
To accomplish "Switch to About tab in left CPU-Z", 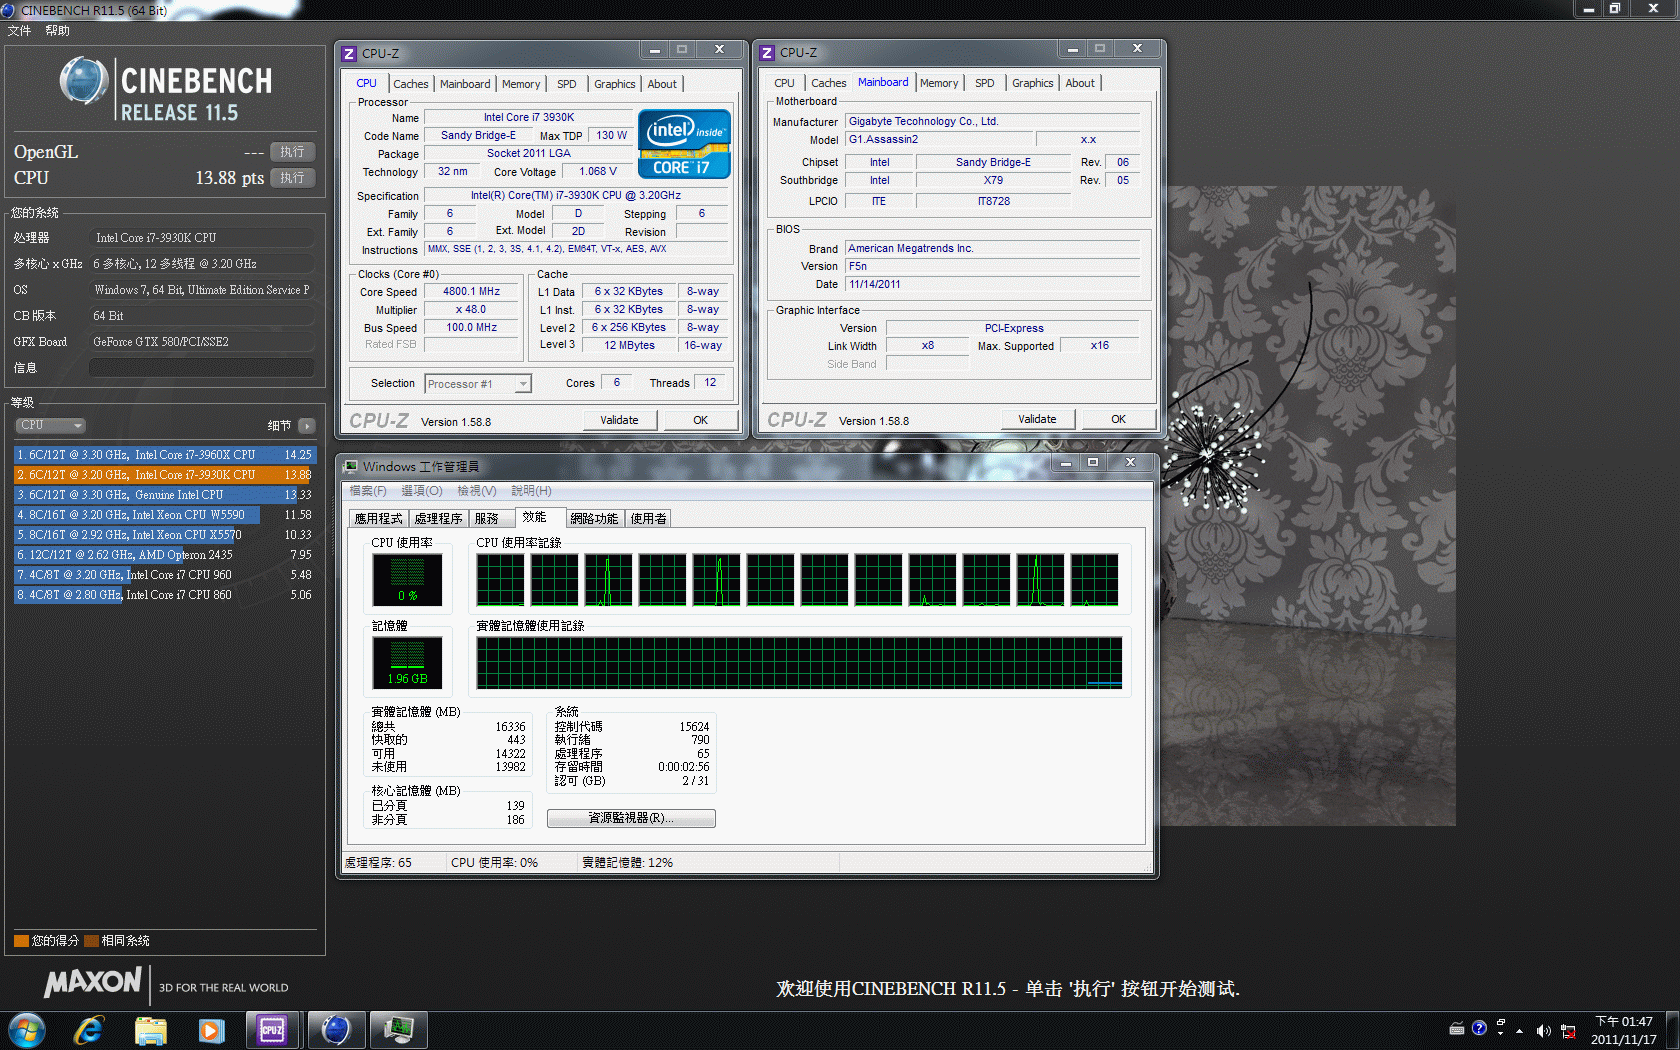I will point(662,84).
